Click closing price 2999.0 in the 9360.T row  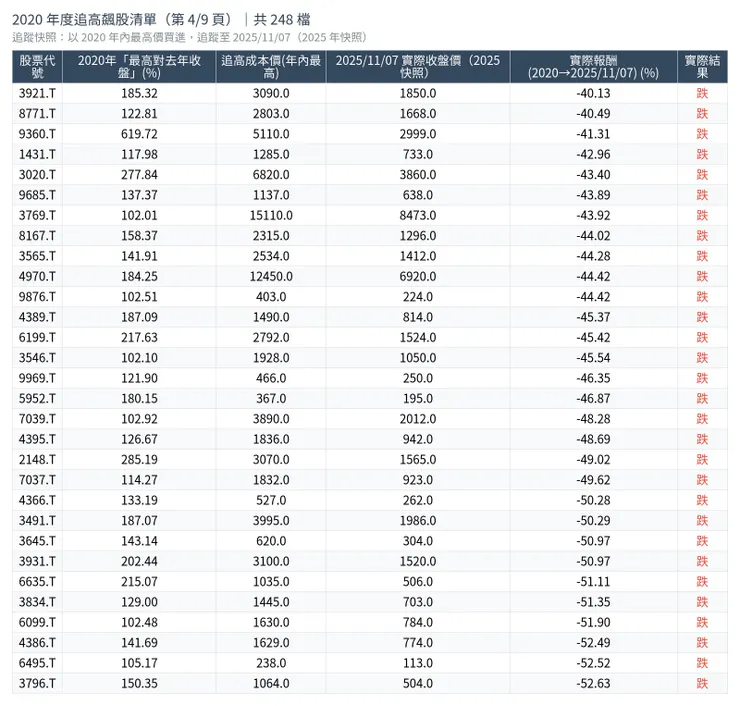(418, 134)
